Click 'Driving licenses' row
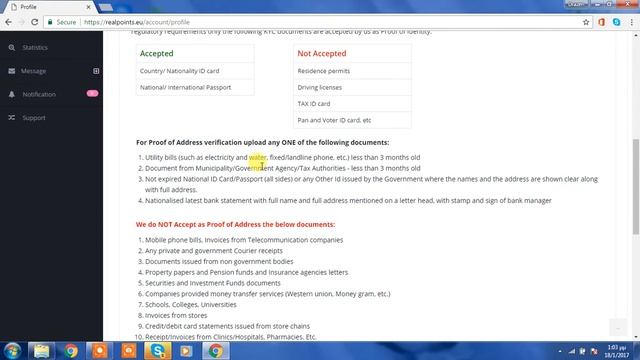Viewport: 640px width, 360px height. pos(352,87)
